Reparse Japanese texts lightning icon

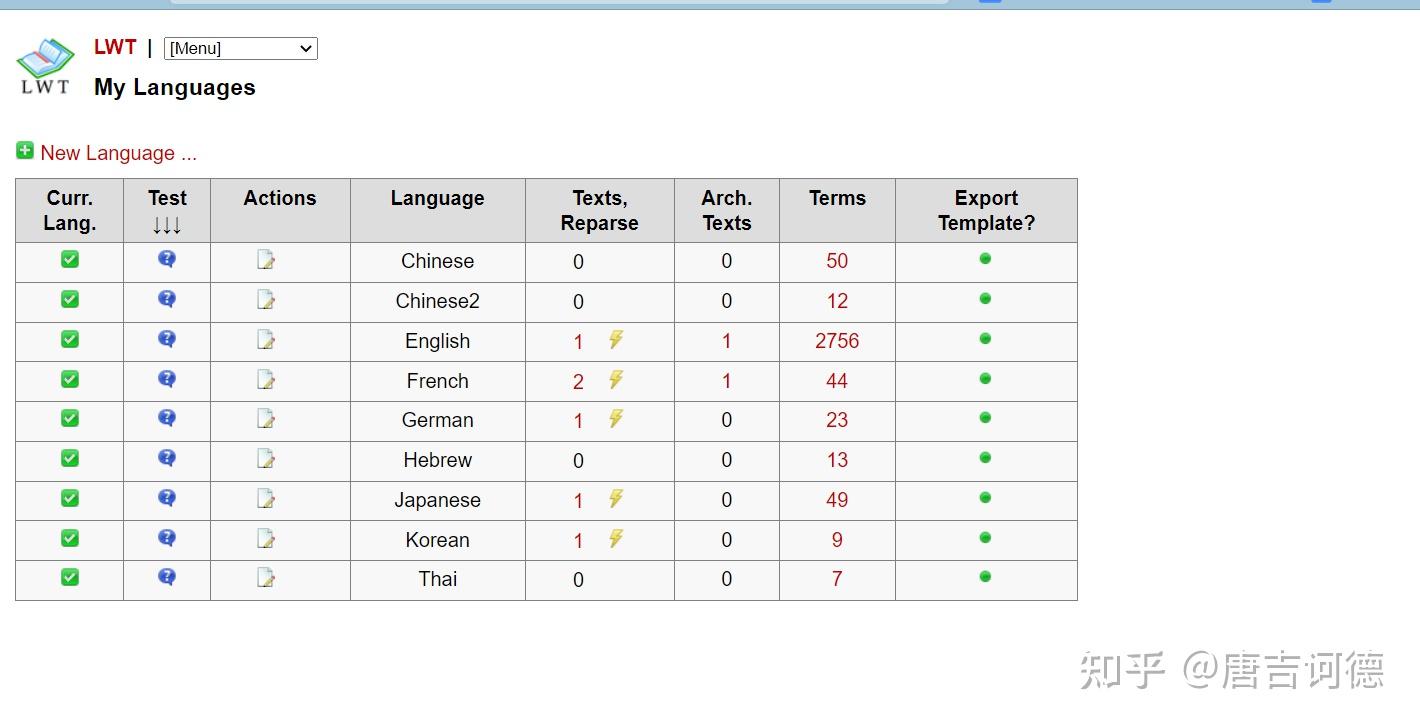tap(616, 498)
